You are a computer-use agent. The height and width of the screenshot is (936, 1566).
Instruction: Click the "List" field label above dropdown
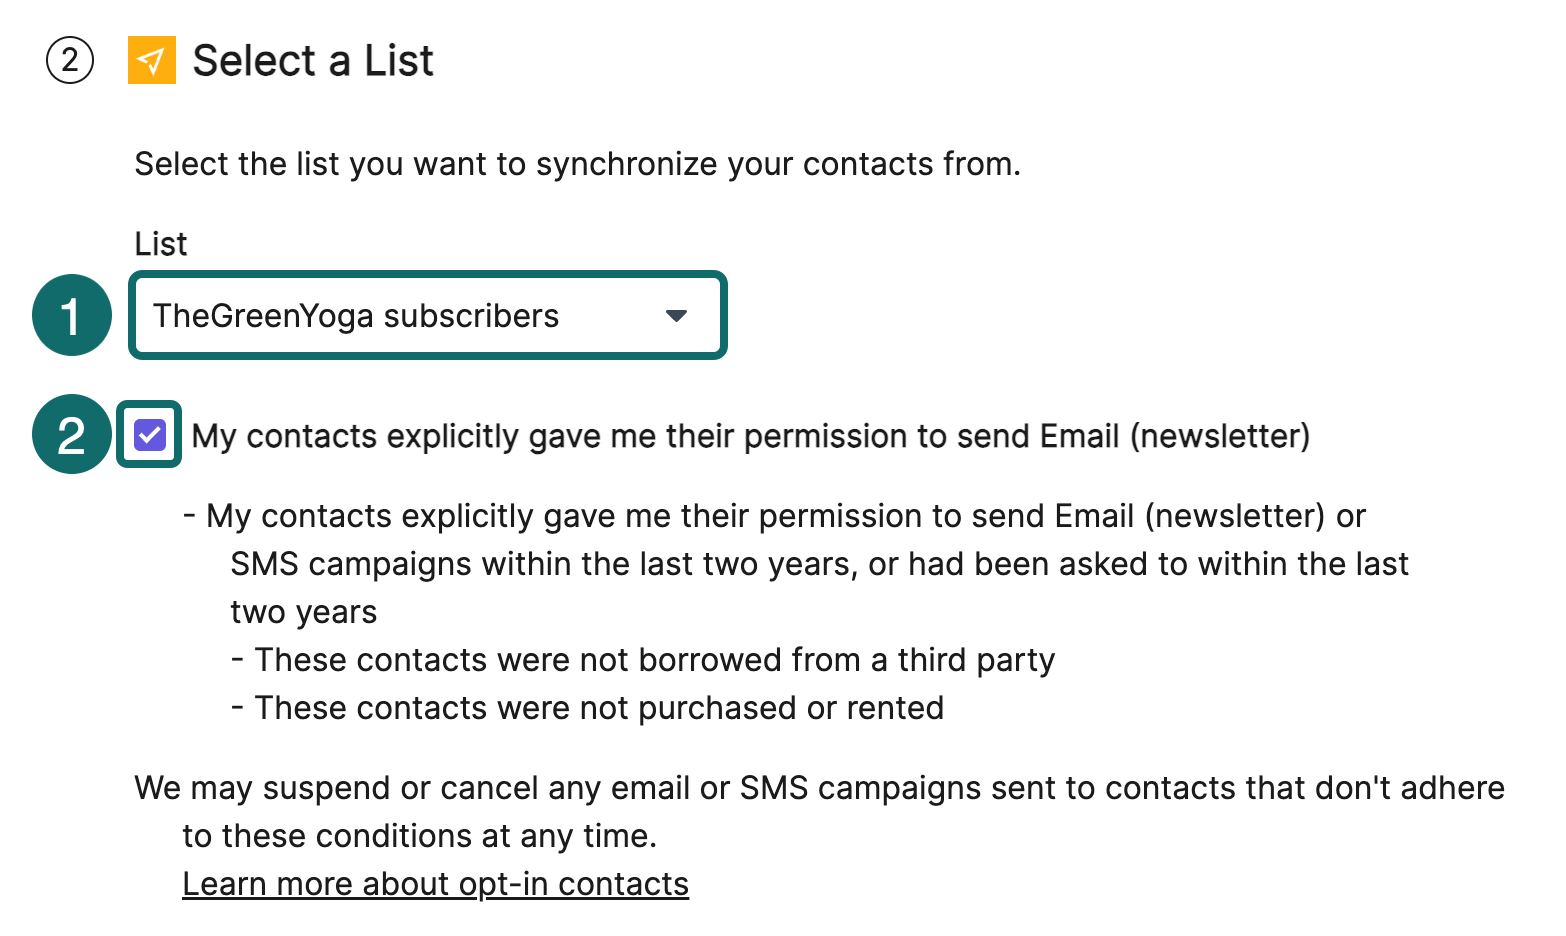click(x=161, y=244)
